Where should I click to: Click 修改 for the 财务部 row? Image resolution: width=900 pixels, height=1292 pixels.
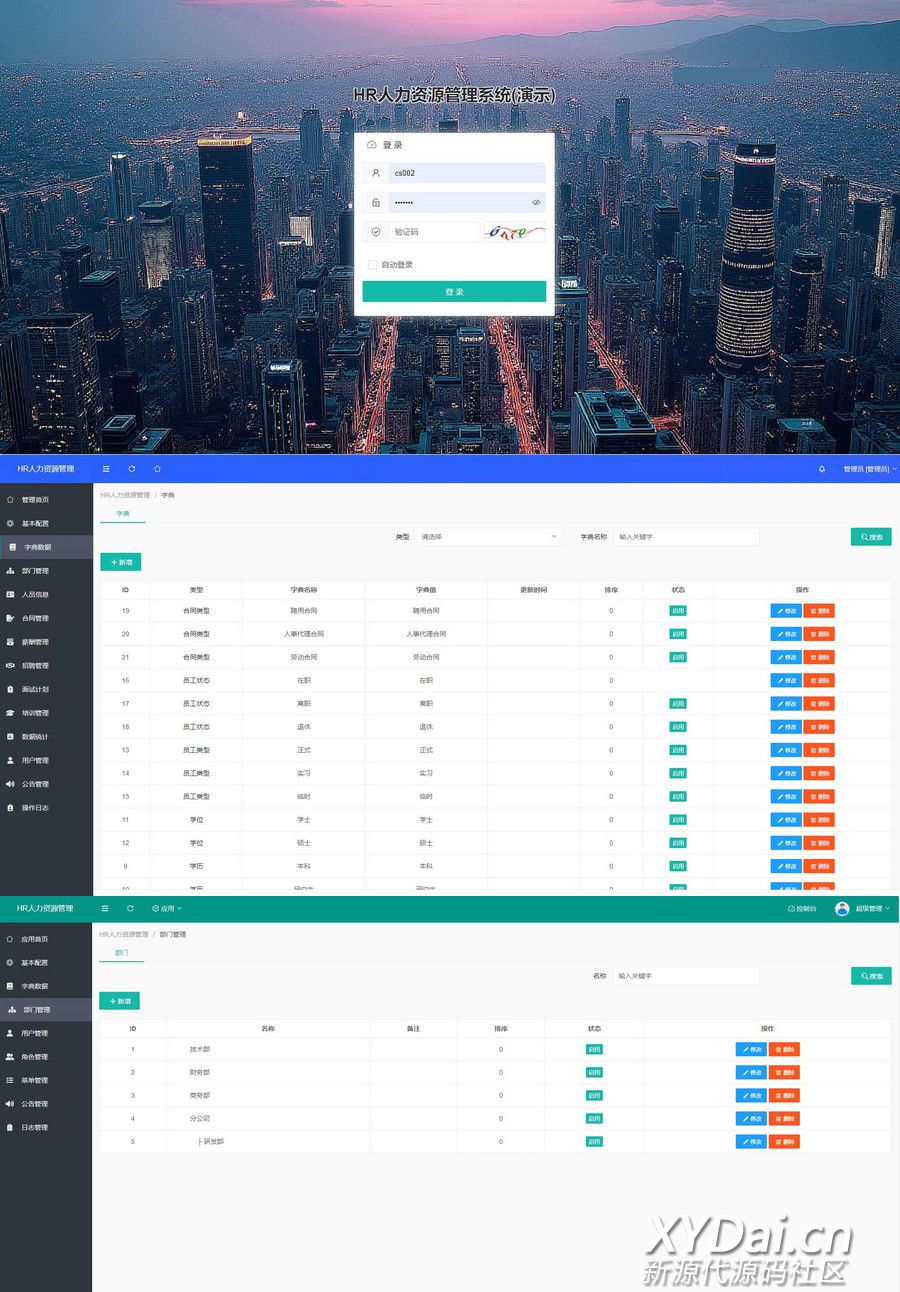[750, 1072]
